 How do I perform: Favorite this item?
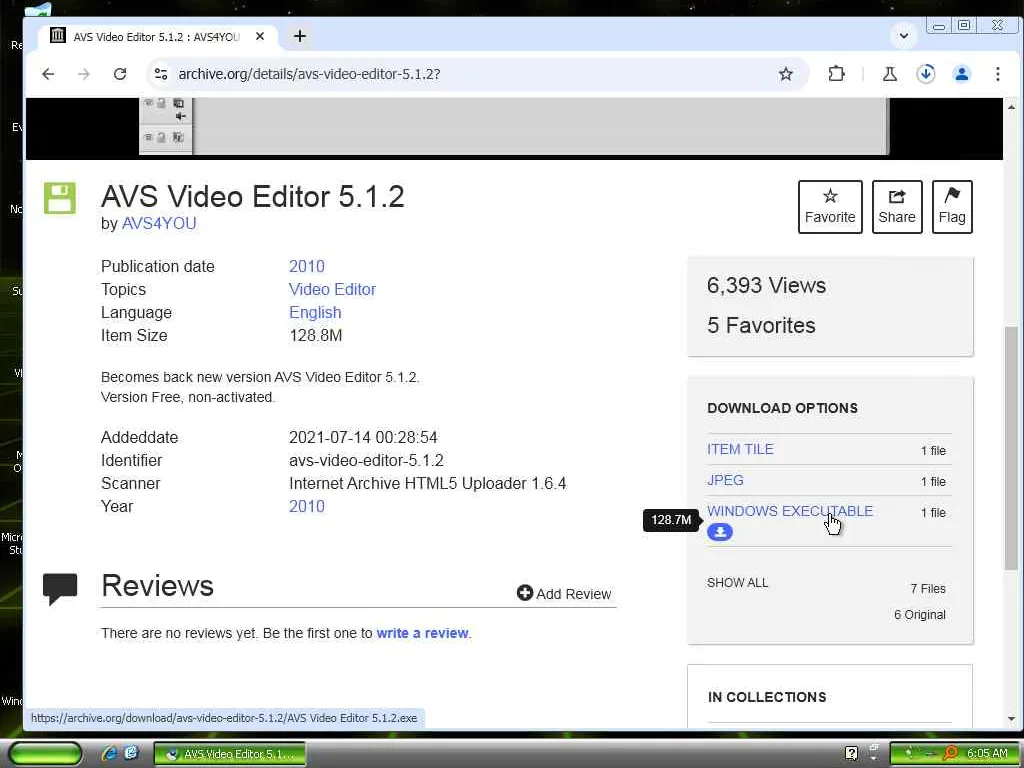(x=830, y=207)
